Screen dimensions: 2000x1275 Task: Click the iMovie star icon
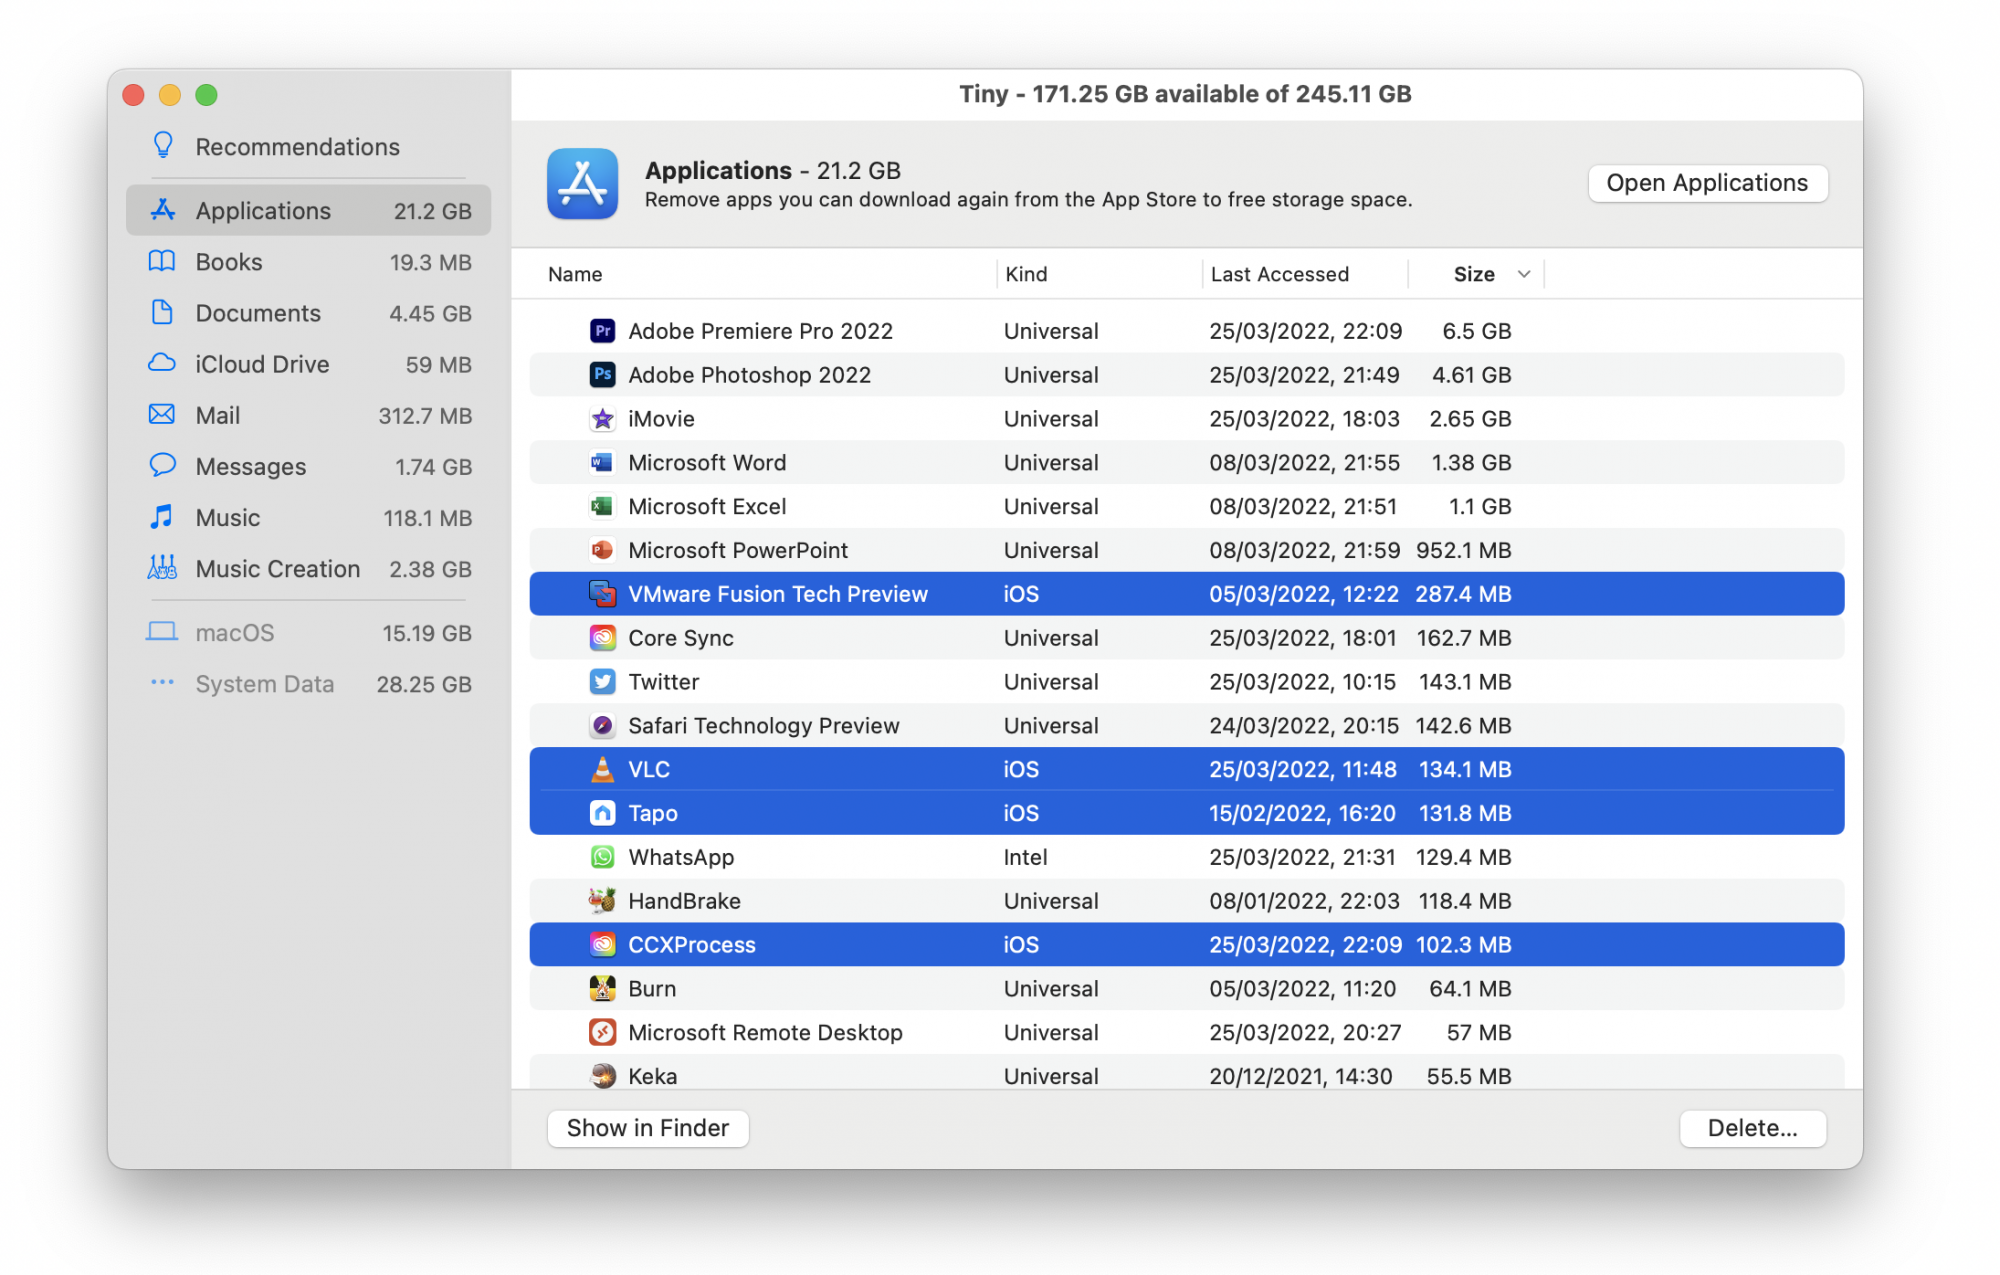coord(602,419)
